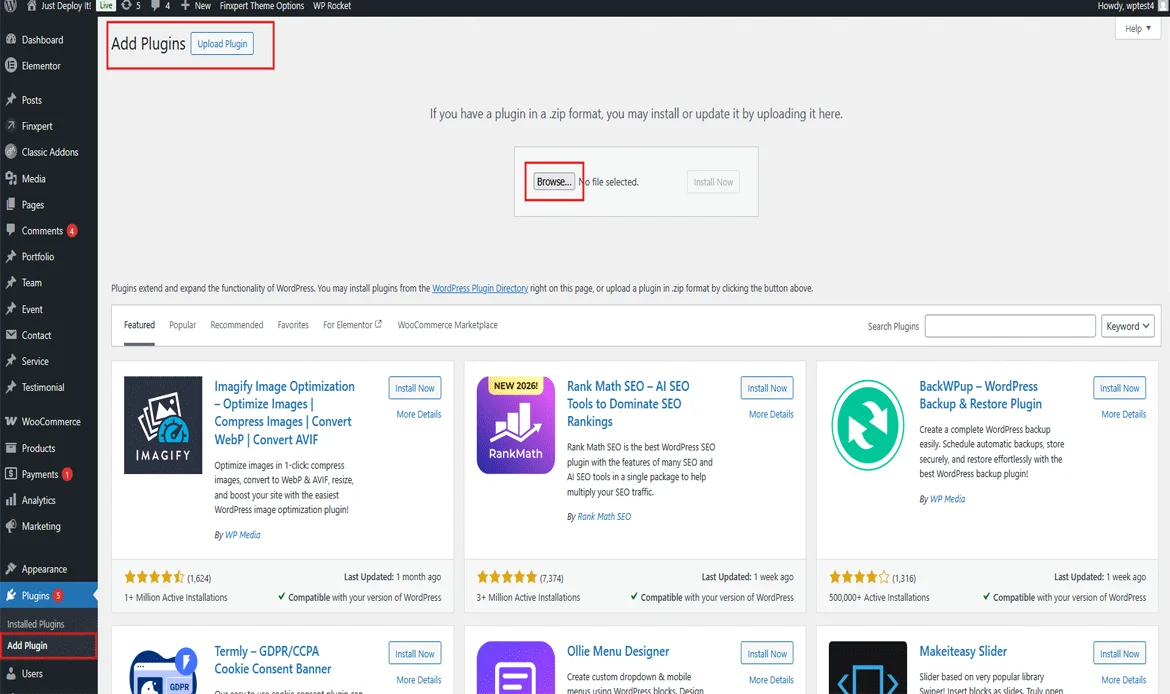Click the WooCommerce logo icon
1170x694 pixels.
click(x=11, y=421)
